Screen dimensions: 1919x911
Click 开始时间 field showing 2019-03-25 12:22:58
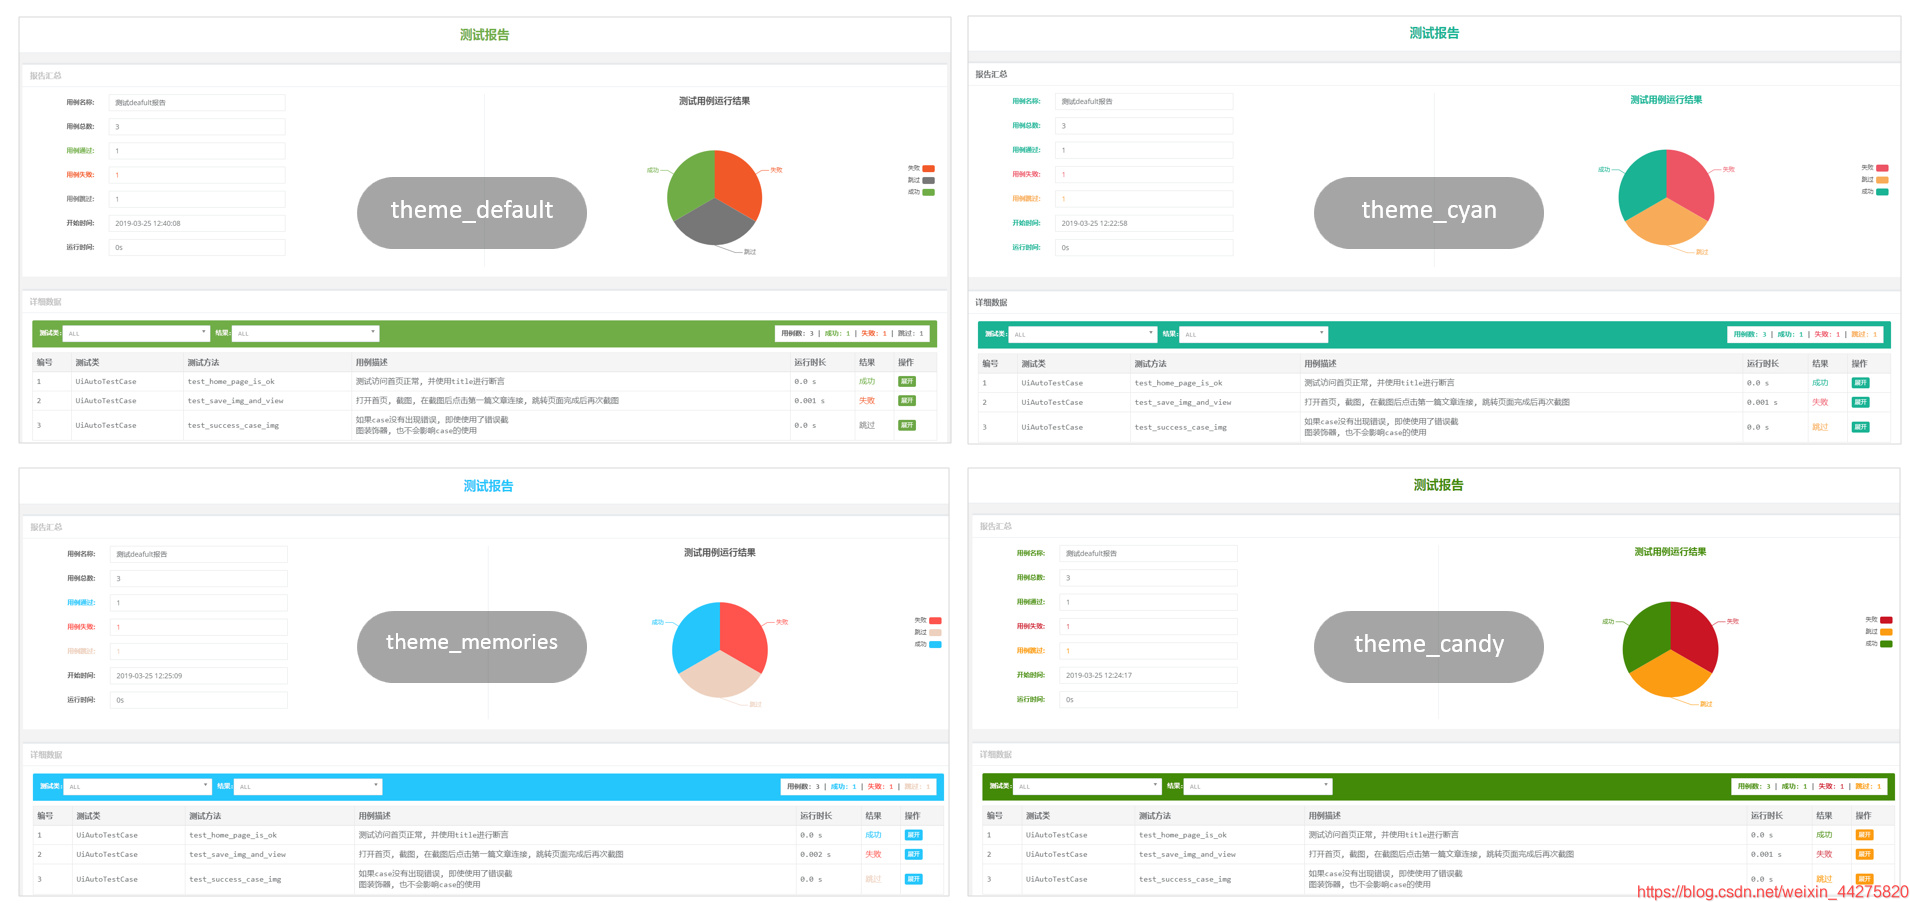[x=1144, y=223]
